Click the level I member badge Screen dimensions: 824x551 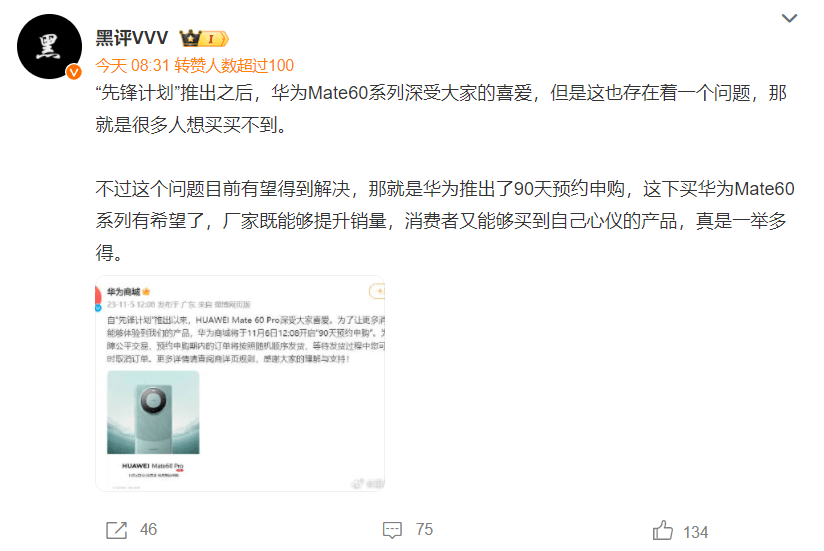pyautogui.click(x=215, y=39)
